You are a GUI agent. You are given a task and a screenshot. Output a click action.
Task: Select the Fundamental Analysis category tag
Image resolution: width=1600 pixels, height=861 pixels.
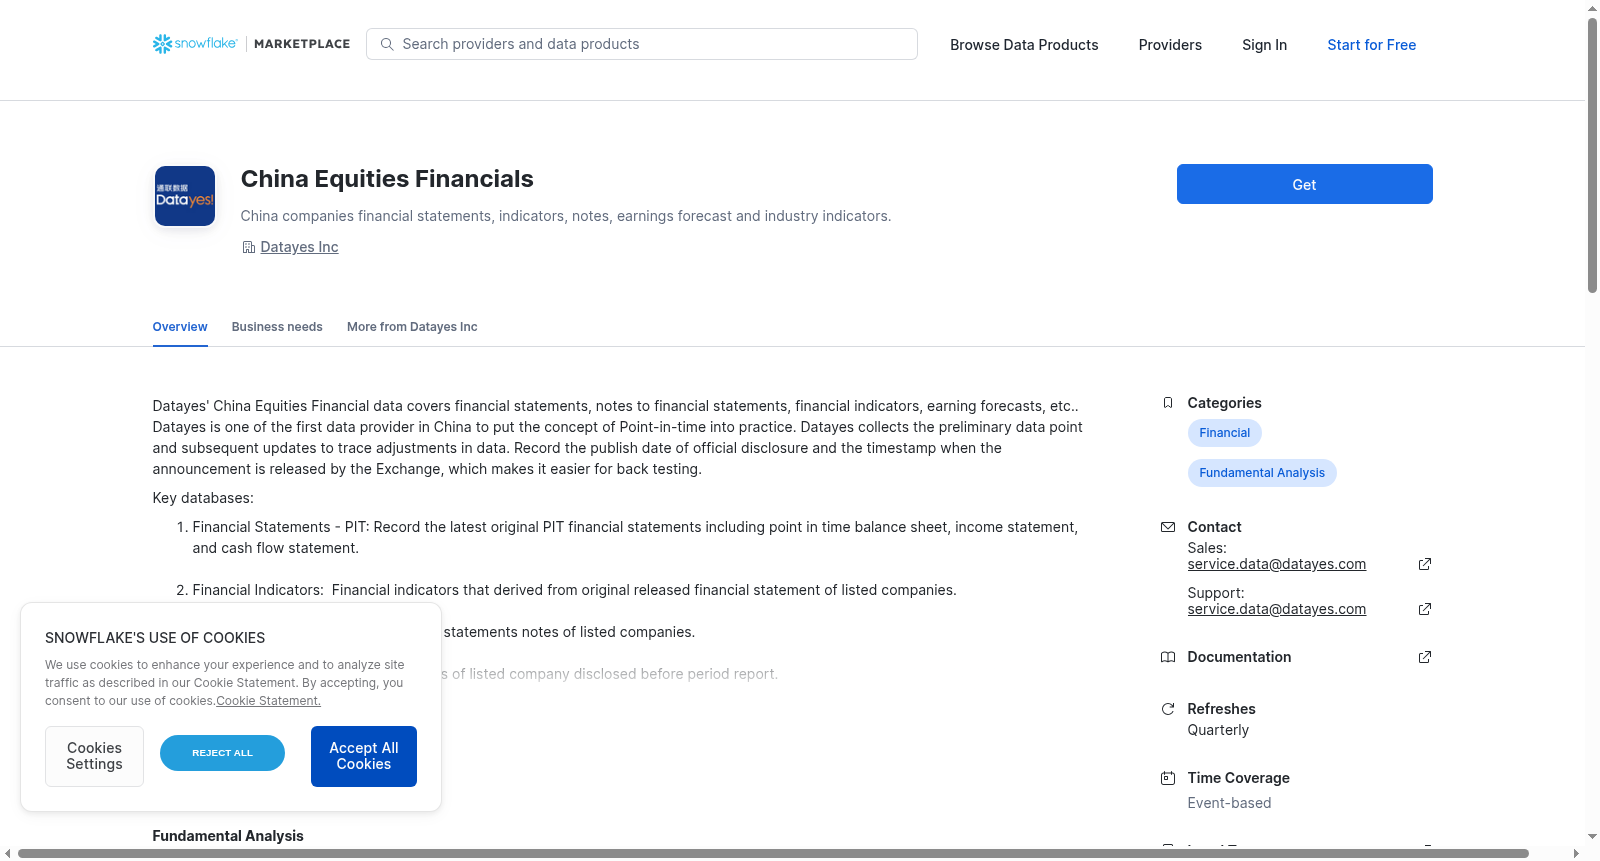pos(1262,473)
